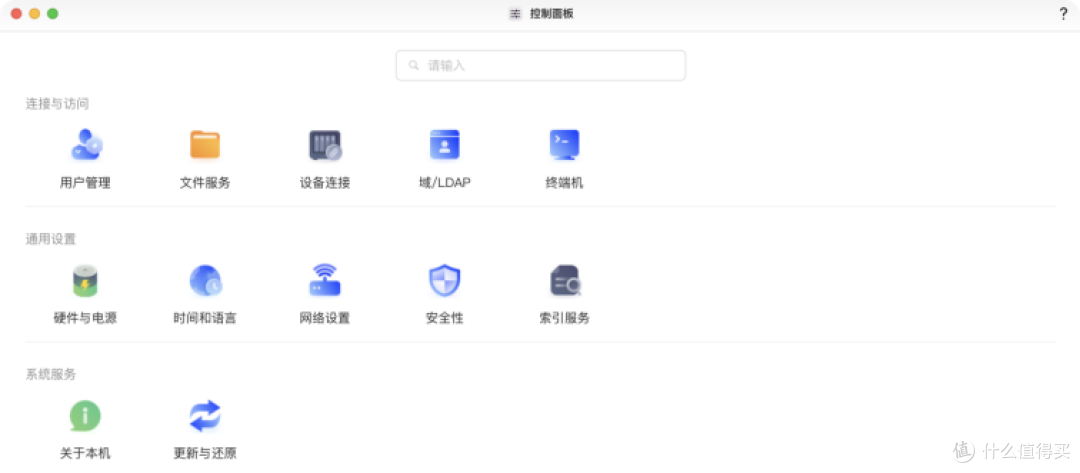This screenshot has height=473, width=1080.
Task: Open 关于本机 green info icon
Action: pos(85,416)
